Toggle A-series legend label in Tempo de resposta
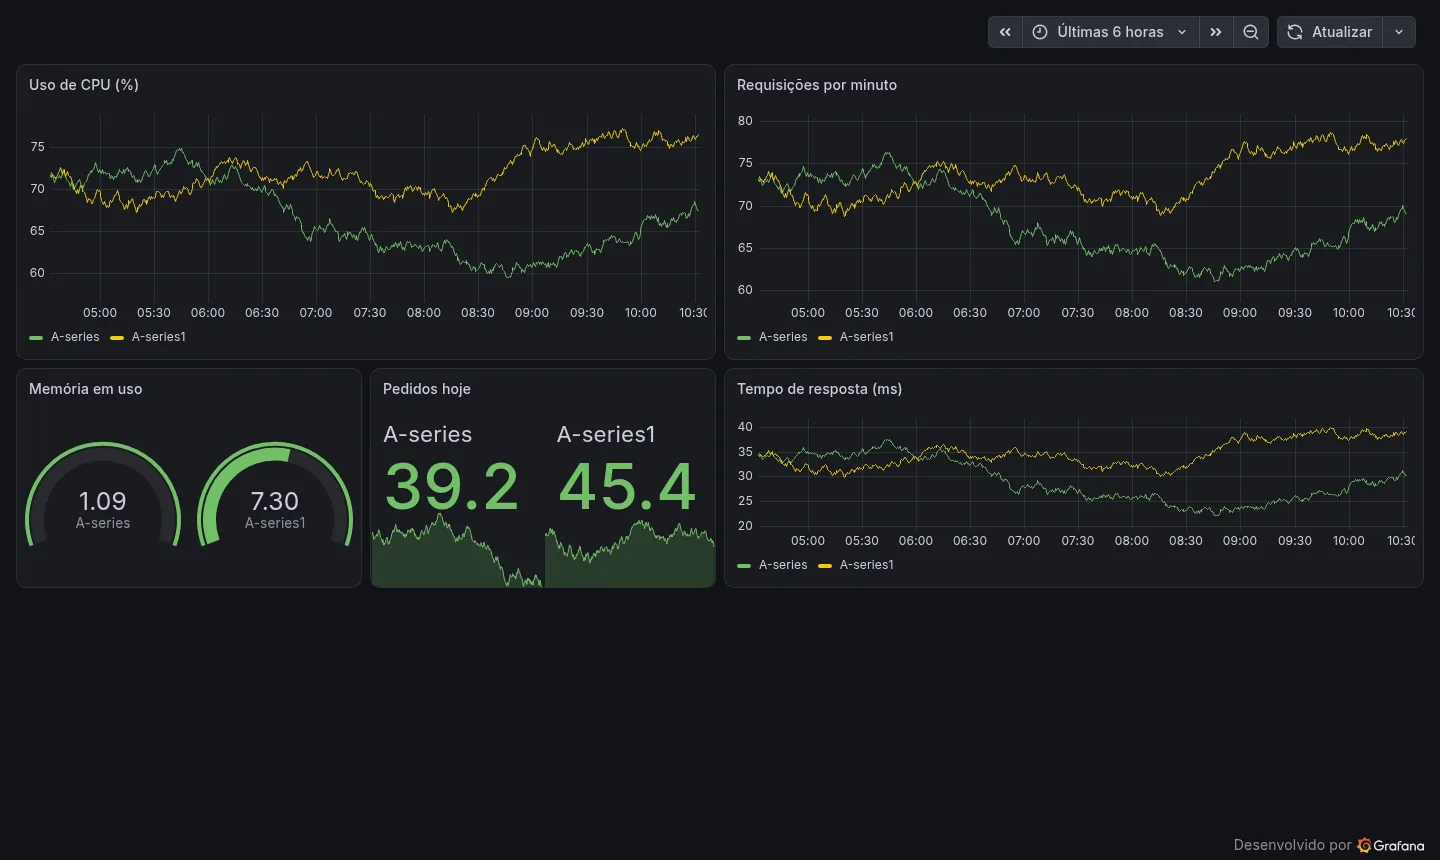The image size is (1440, 860). click(x=783, y=565)
